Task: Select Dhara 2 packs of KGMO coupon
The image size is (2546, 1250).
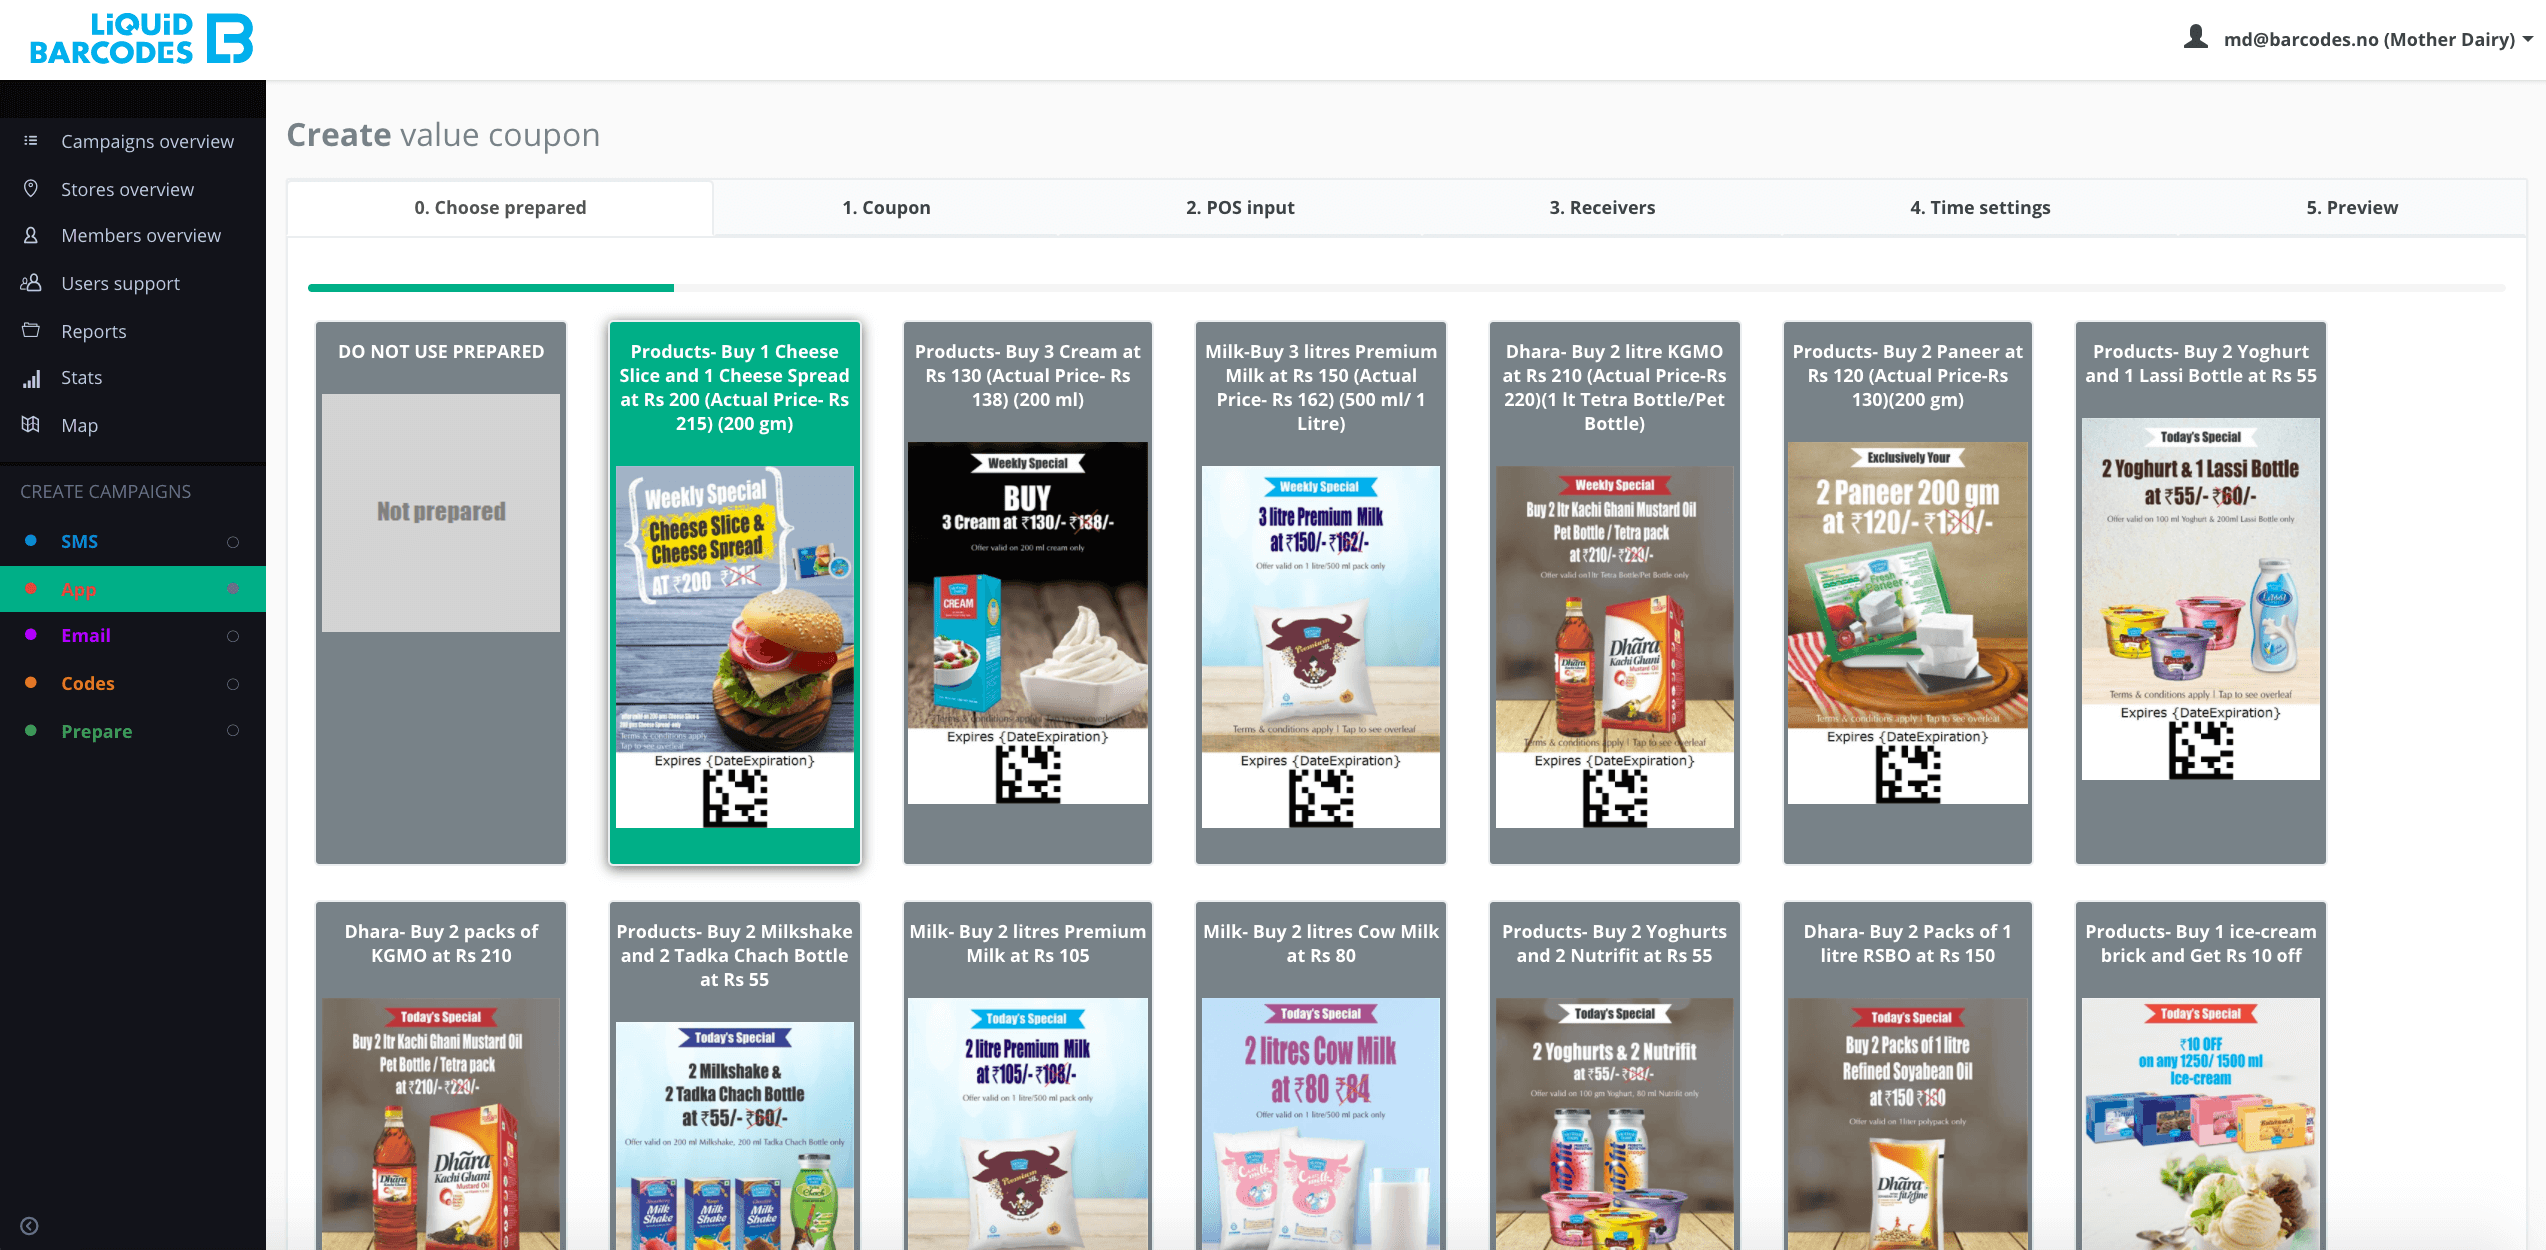Action: 441,1076
